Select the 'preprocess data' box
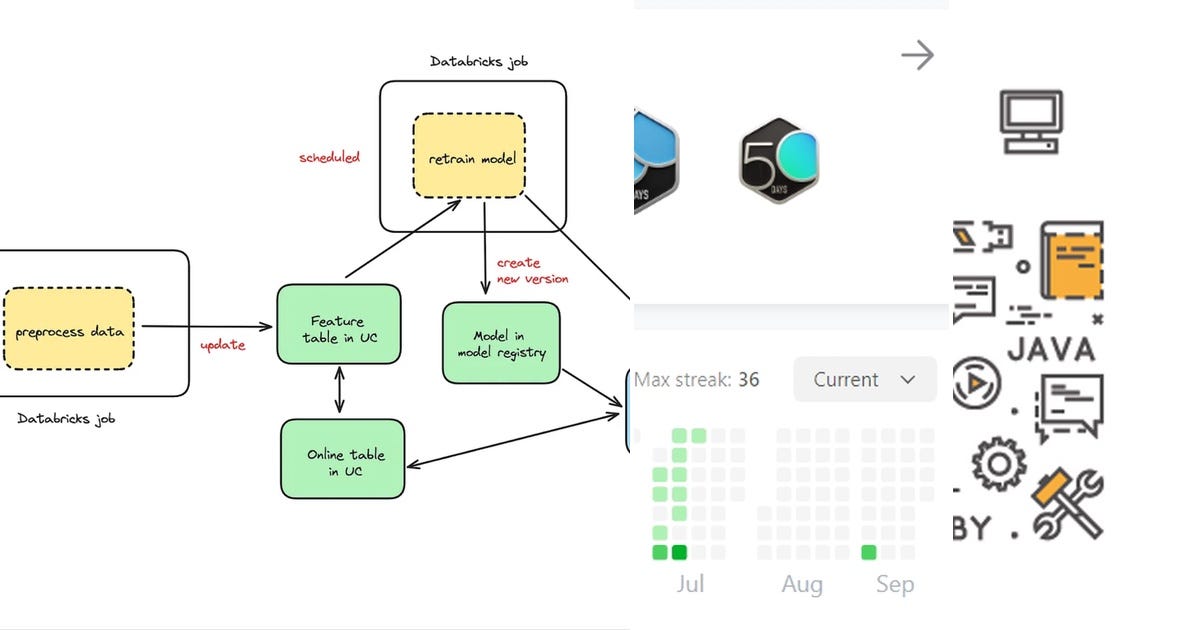This screenshot has height=630, width=1200. (x=69, y=329)
